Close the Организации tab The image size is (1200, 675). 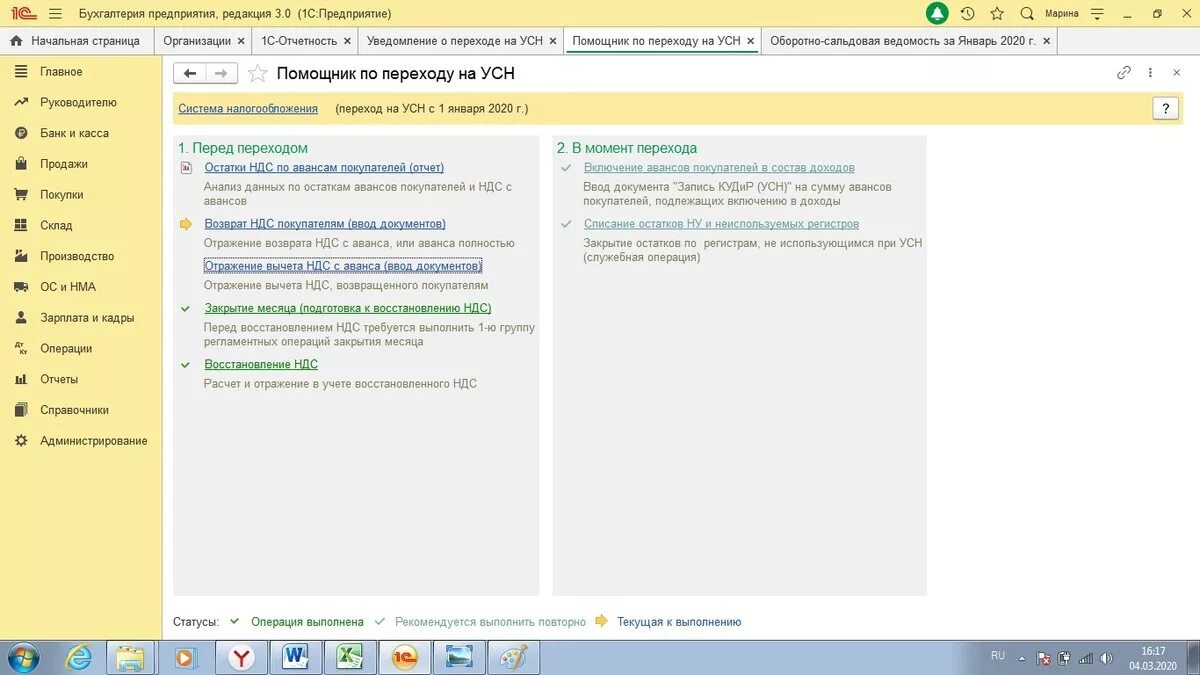(241, 41)
